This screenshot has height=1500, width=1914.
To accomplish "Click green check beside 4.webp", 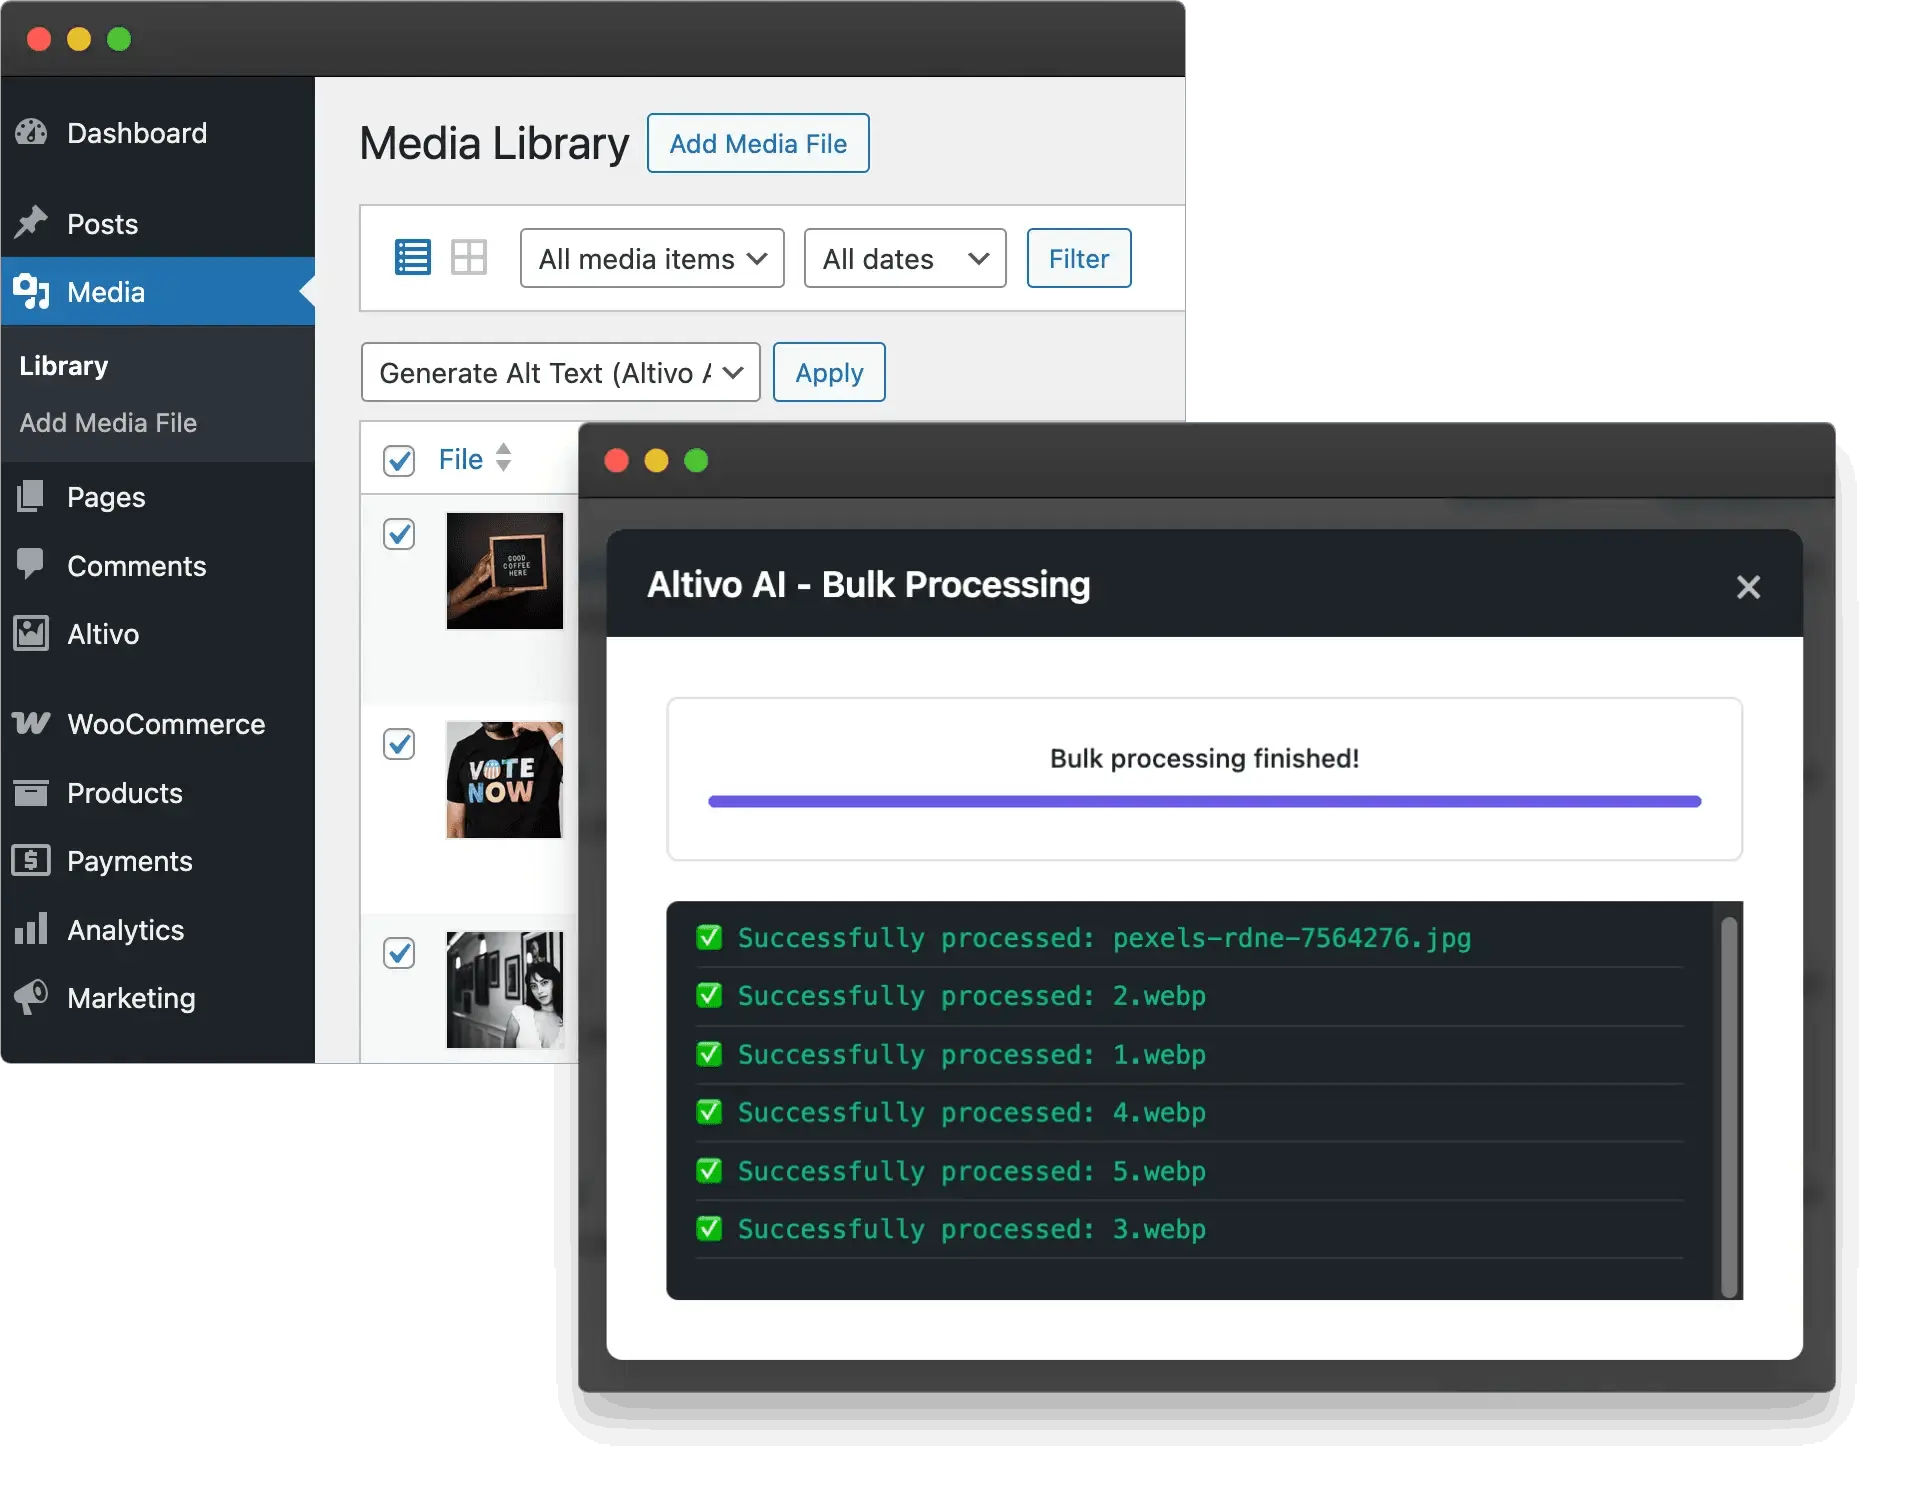I will pos(709,1112).
